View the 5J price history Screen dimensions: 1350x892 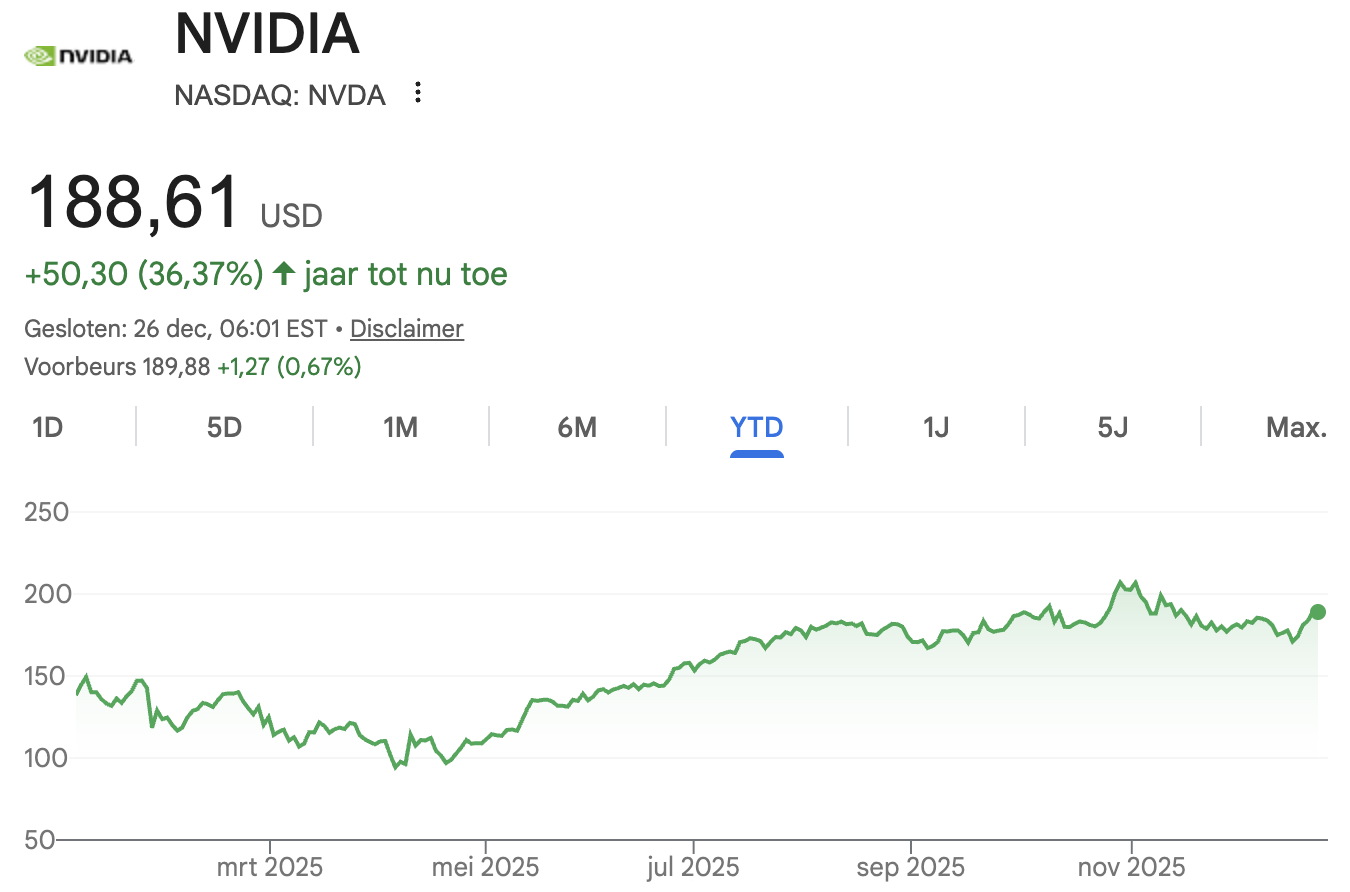click(x=1112, y=428)
